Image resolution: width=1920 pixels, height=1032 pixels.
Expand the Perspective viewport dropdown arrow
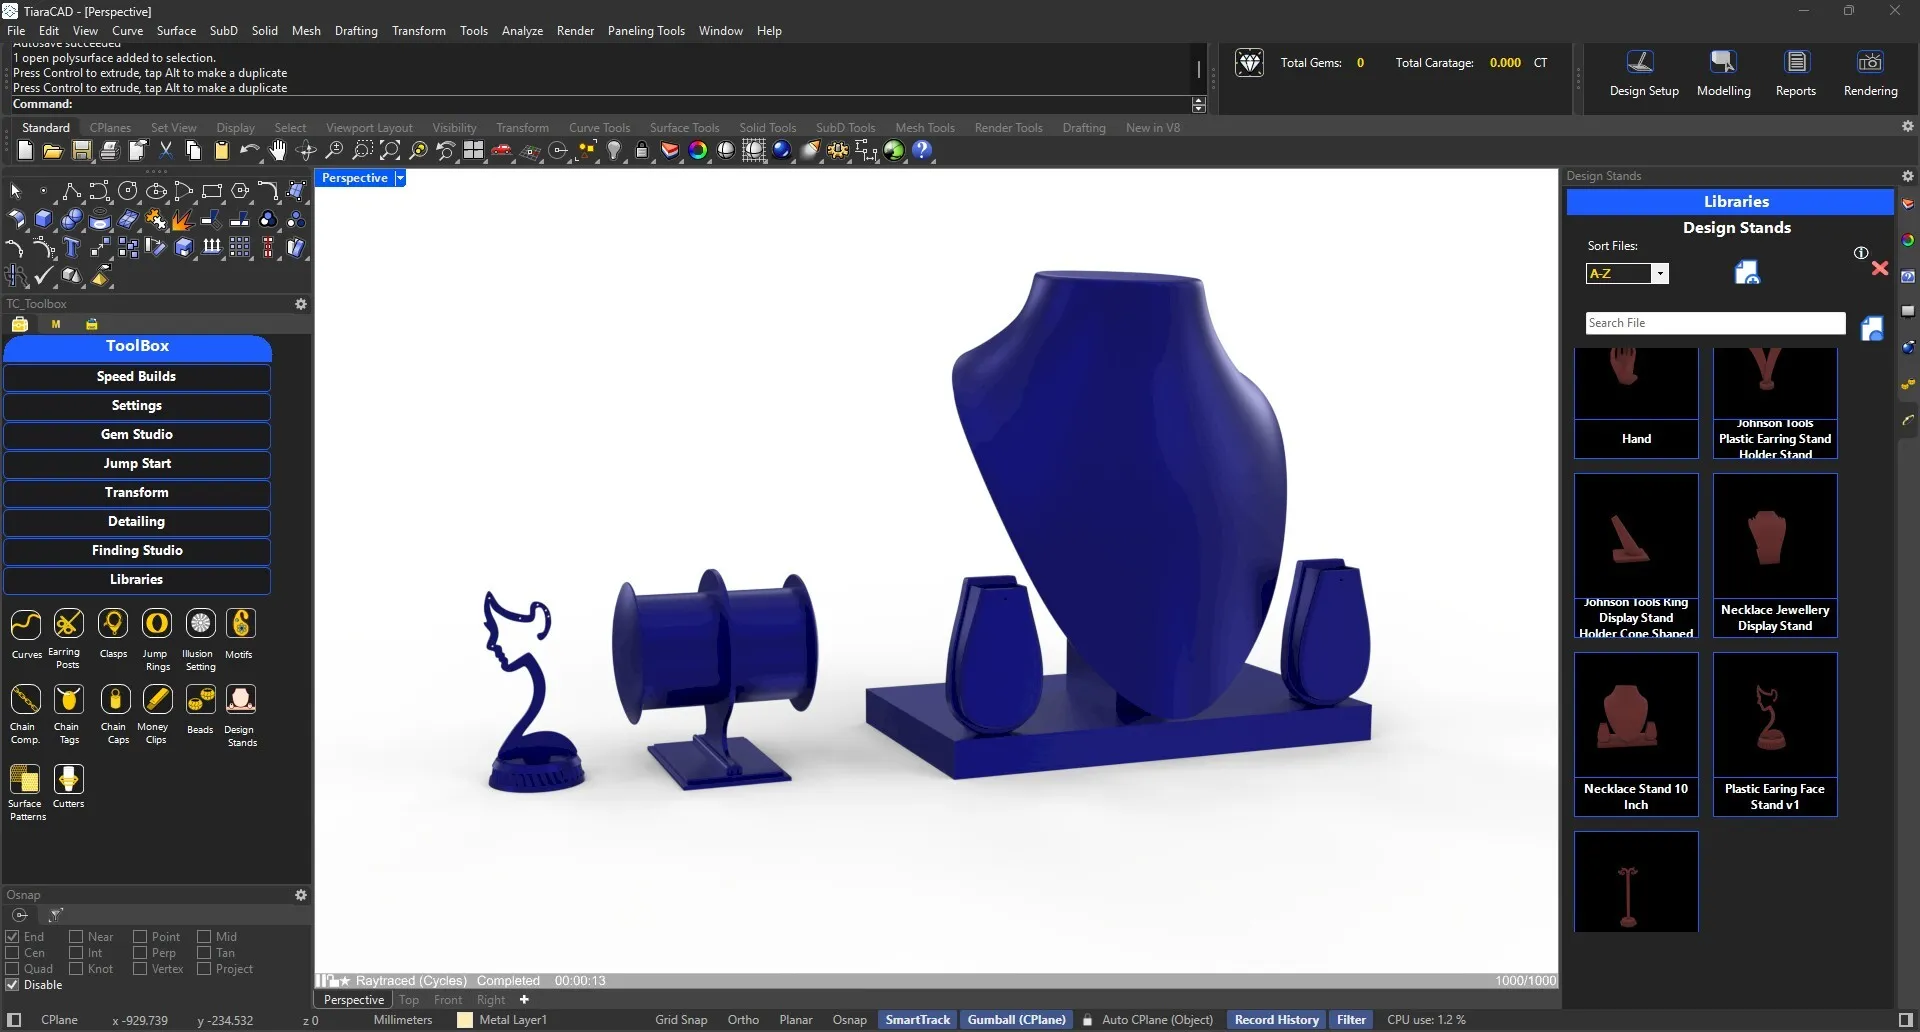coord(400,178)
